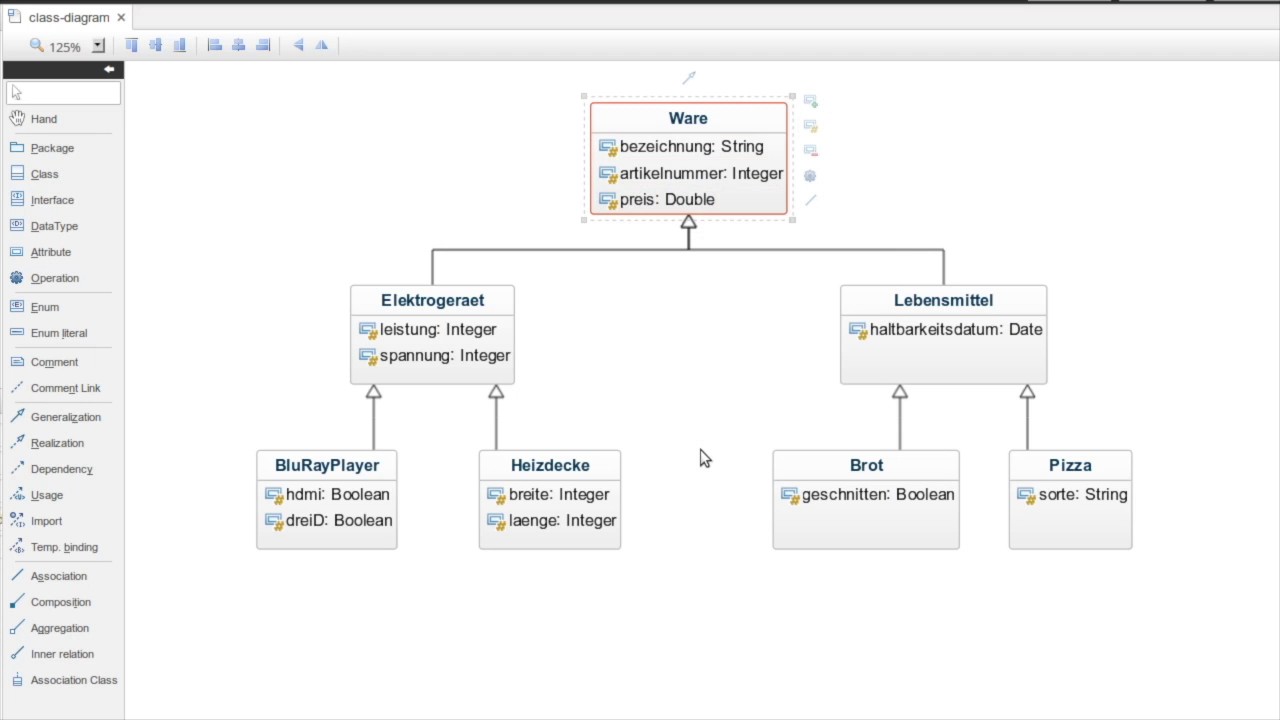1280x720 pixels.
Task: Select the Elektrogeraet class header
Action: [432, 300]
